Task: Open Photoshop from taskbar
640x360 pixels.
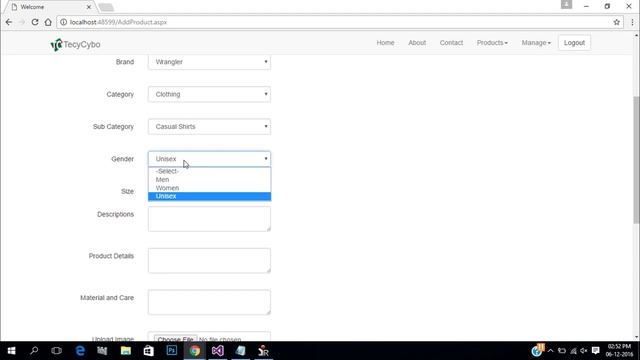Action: click(172, 351)
